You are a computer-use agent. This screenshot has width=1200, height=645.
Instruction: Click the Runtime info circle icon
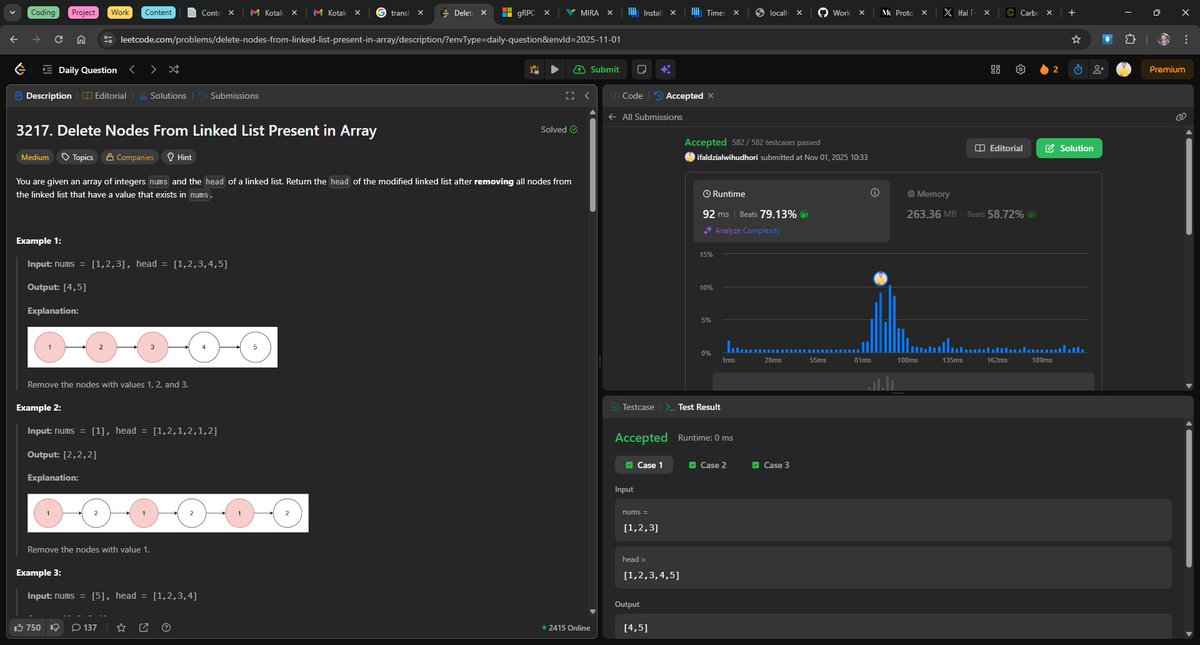click(874, 193)
